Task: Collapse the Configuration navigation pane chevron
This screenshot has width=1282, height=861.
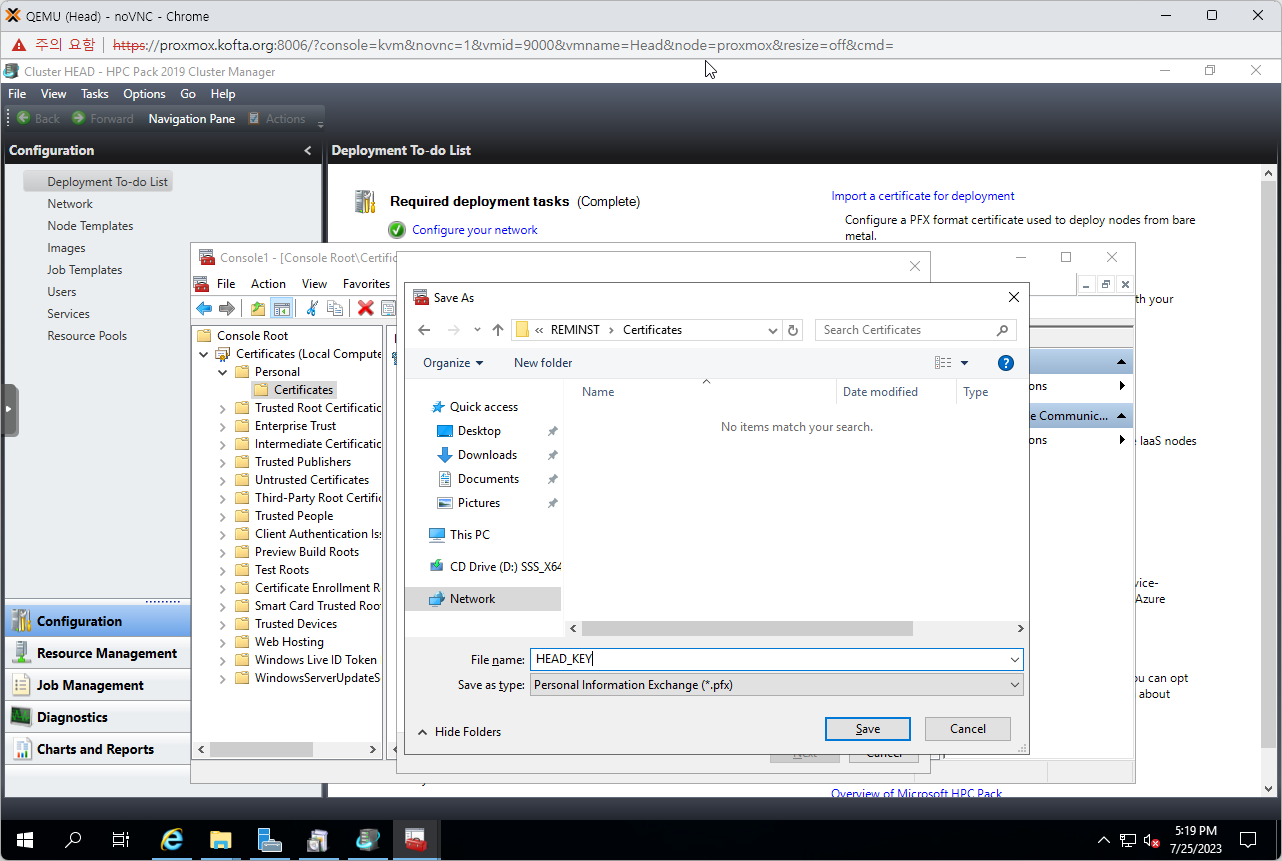Action: [x=307, y=151]
